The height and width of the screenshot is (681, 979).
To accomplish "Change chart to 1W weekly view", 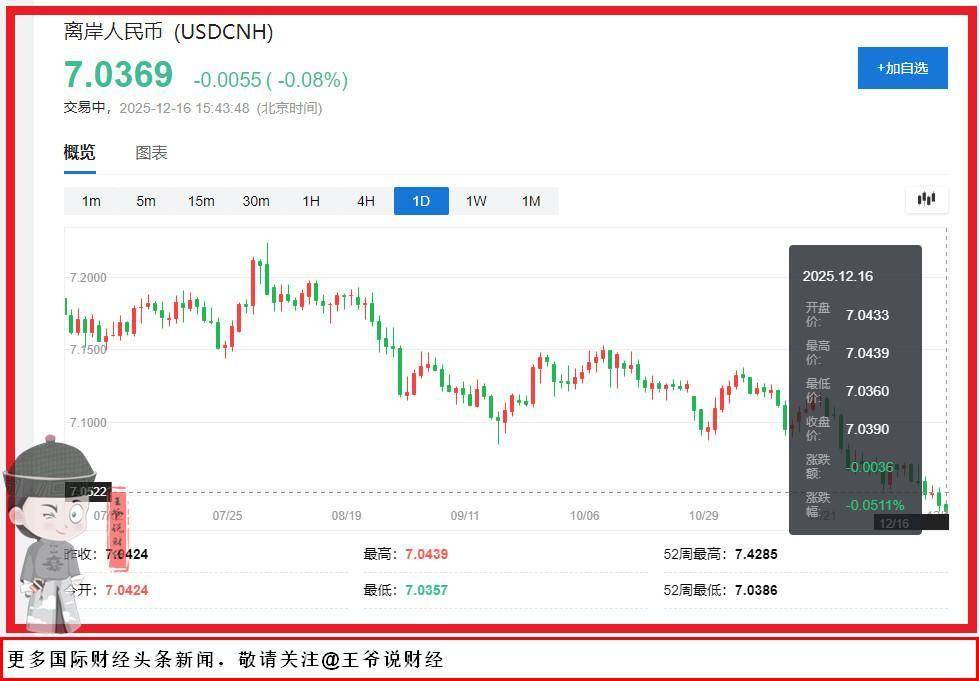I will pos(476,201).
